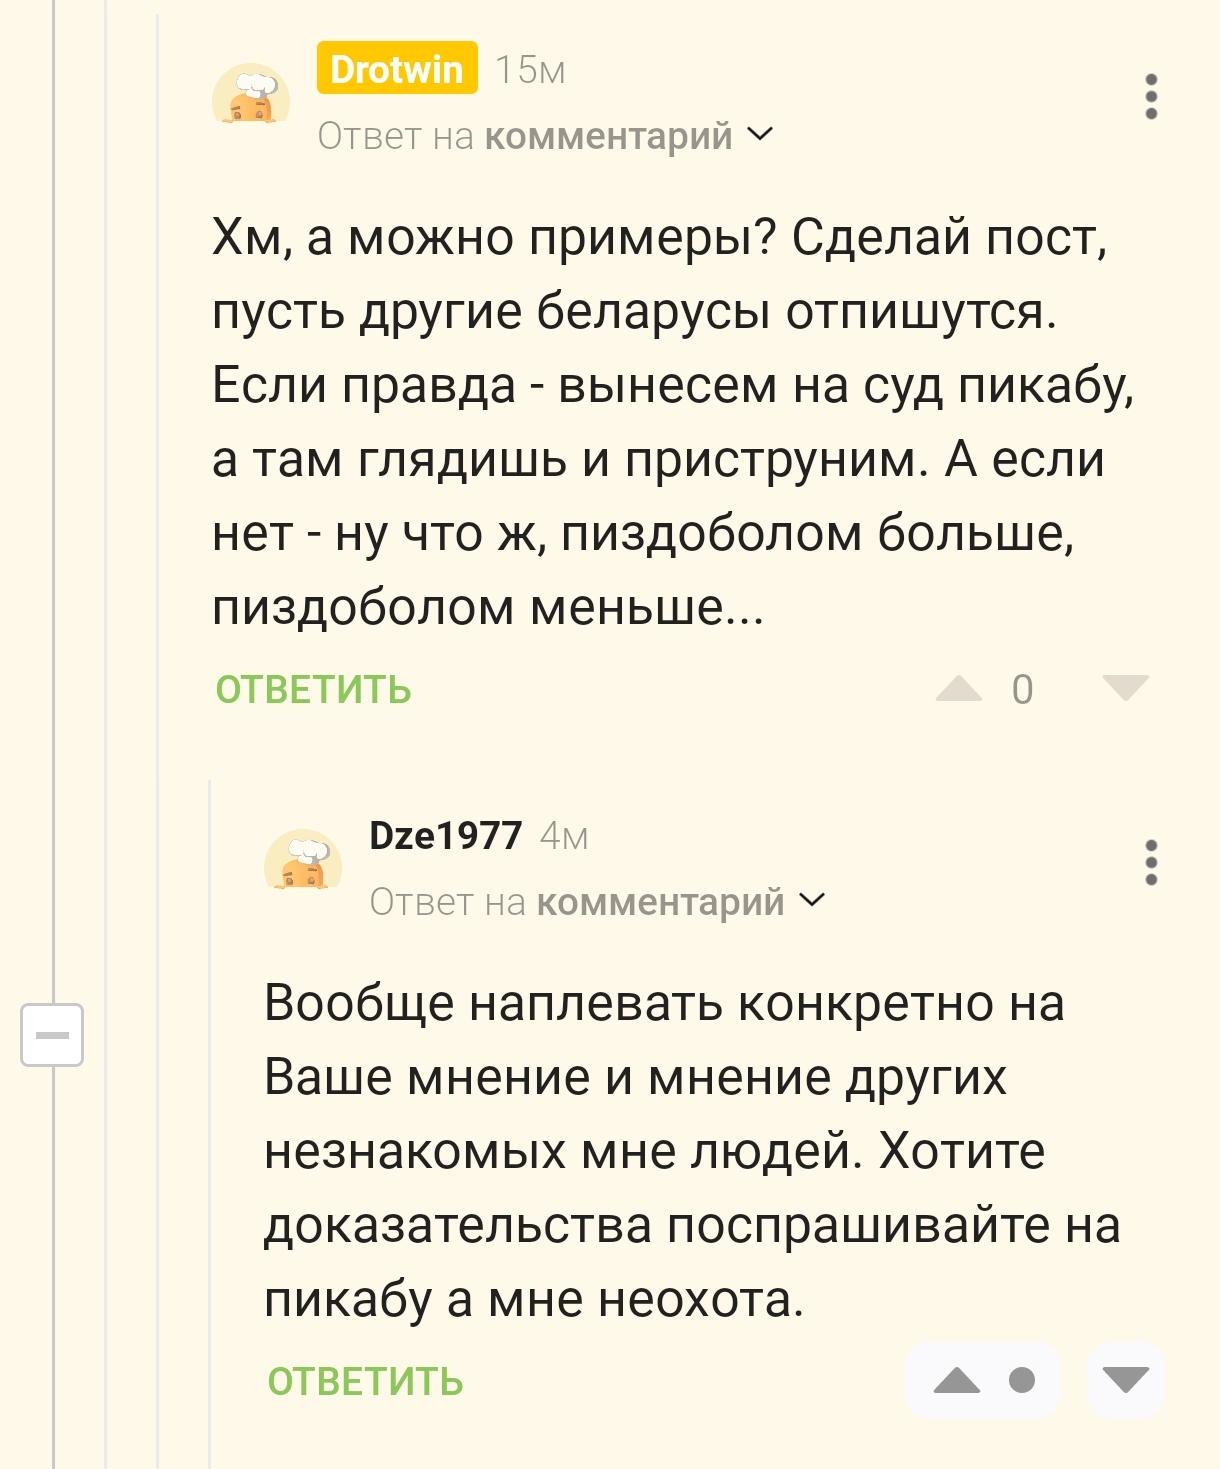Downvote Dze1977's comment

coord(1126,1381)
